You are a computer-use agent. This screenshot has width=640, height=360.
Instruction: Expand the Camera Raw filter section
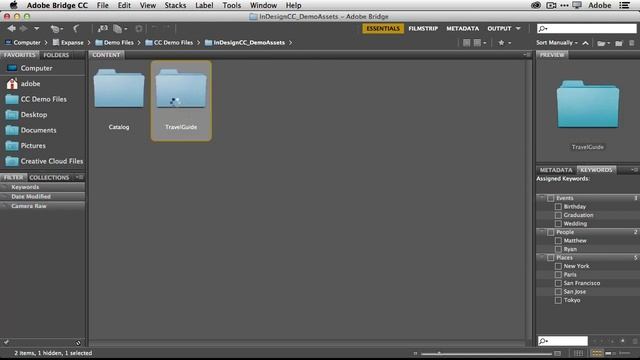(x=42, y=206)
